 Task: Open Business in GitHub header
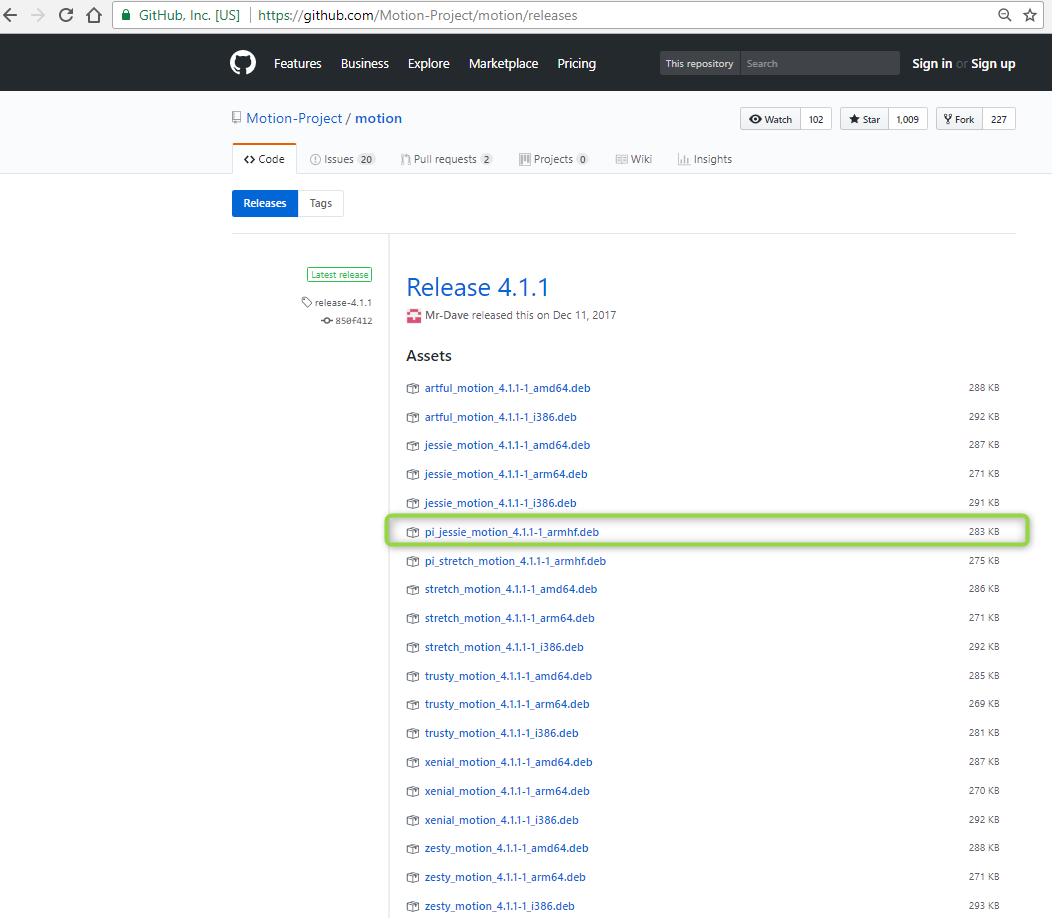click(x=364, y=63)
